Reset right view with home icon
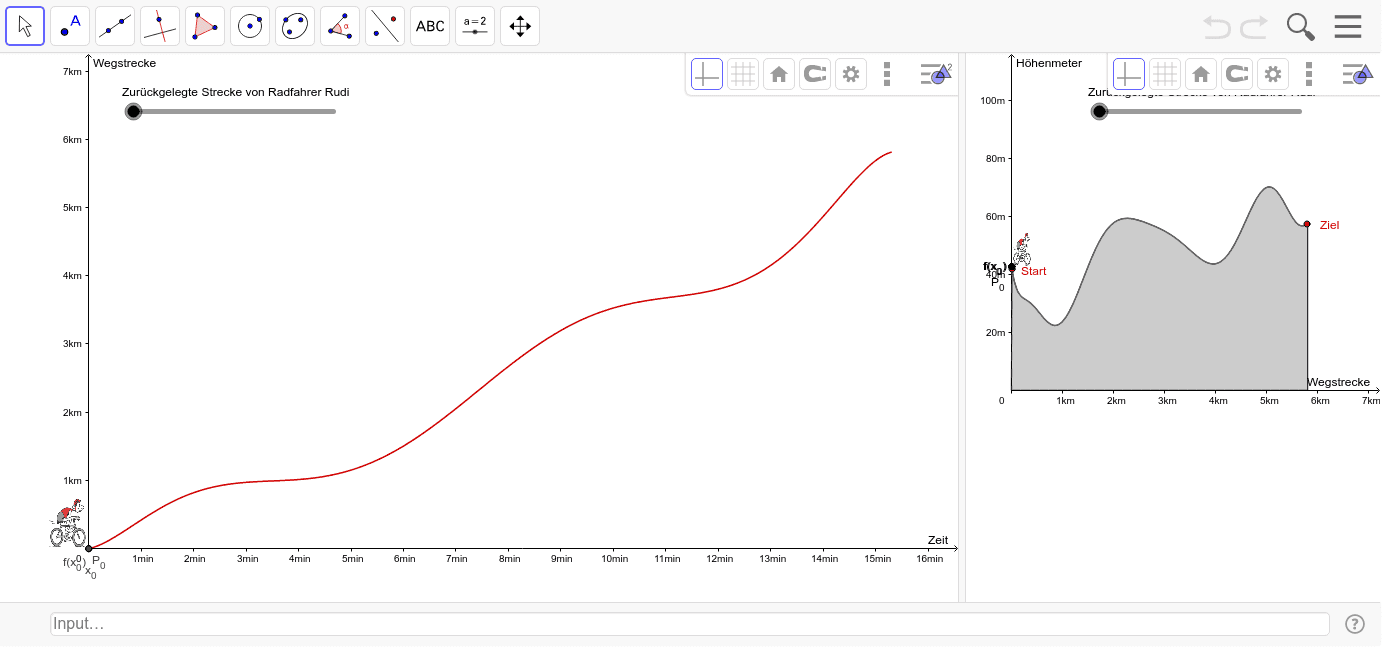 pos(1201,73)
